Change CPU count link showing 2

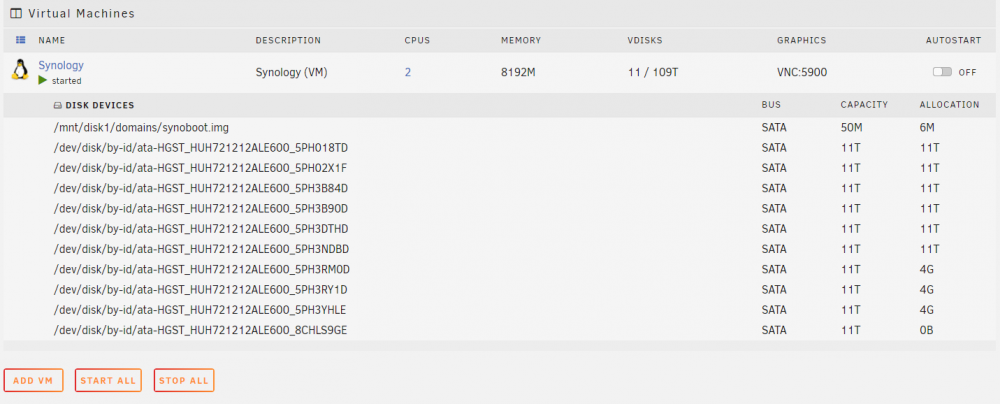pyautogui.click(x=408, y=72)
